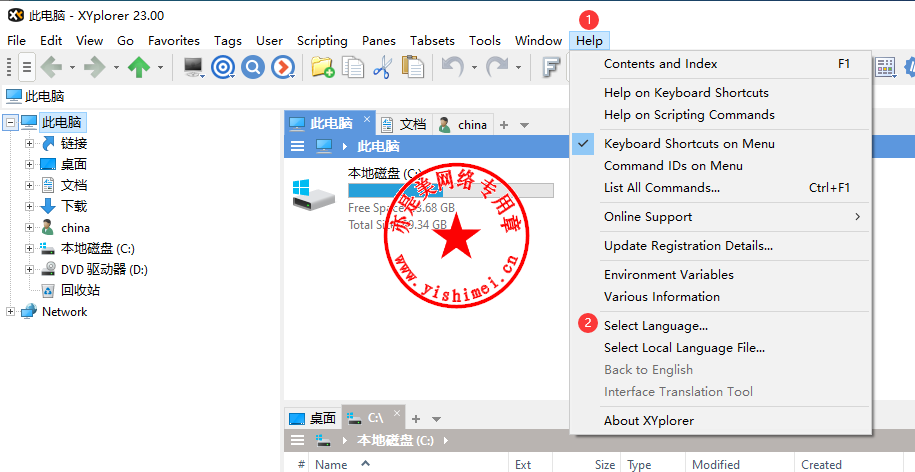Open the Tabsets menu
This screenshot has height=472, width=915.
[x=432, y=41]
